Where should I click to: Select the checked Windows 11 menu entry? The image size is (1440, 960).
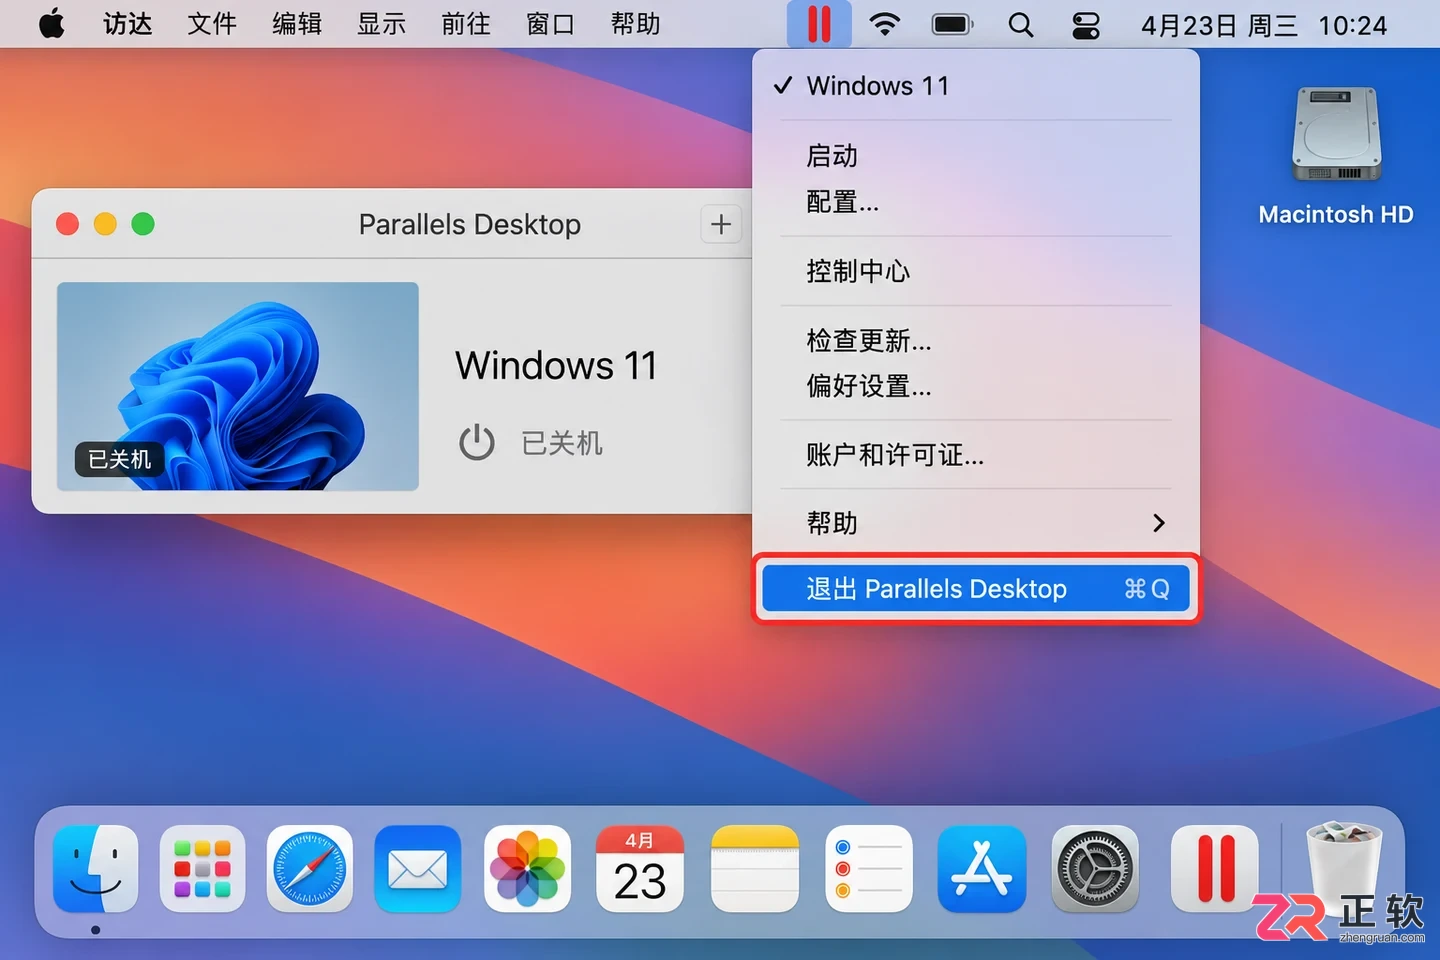pyautogui.click(x=976, y=86)
